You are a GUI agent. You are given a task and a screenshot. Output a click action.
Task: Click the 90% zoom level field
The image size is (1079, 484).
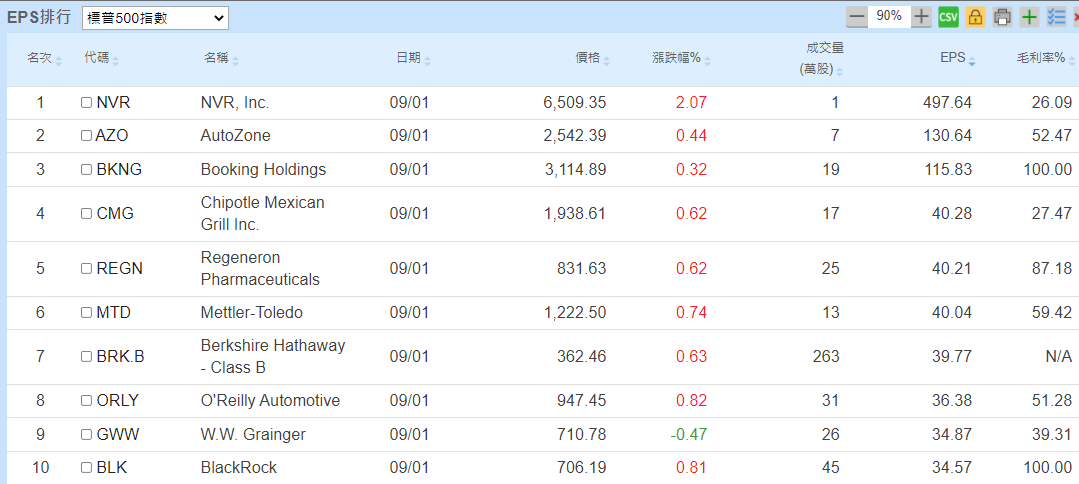click(888, 17)
